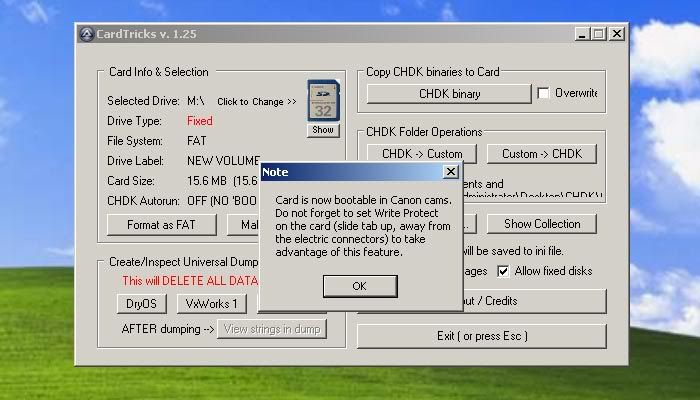
Task: Click the 'NEW VOLUME' drive label value
Action: click(223, 161)
